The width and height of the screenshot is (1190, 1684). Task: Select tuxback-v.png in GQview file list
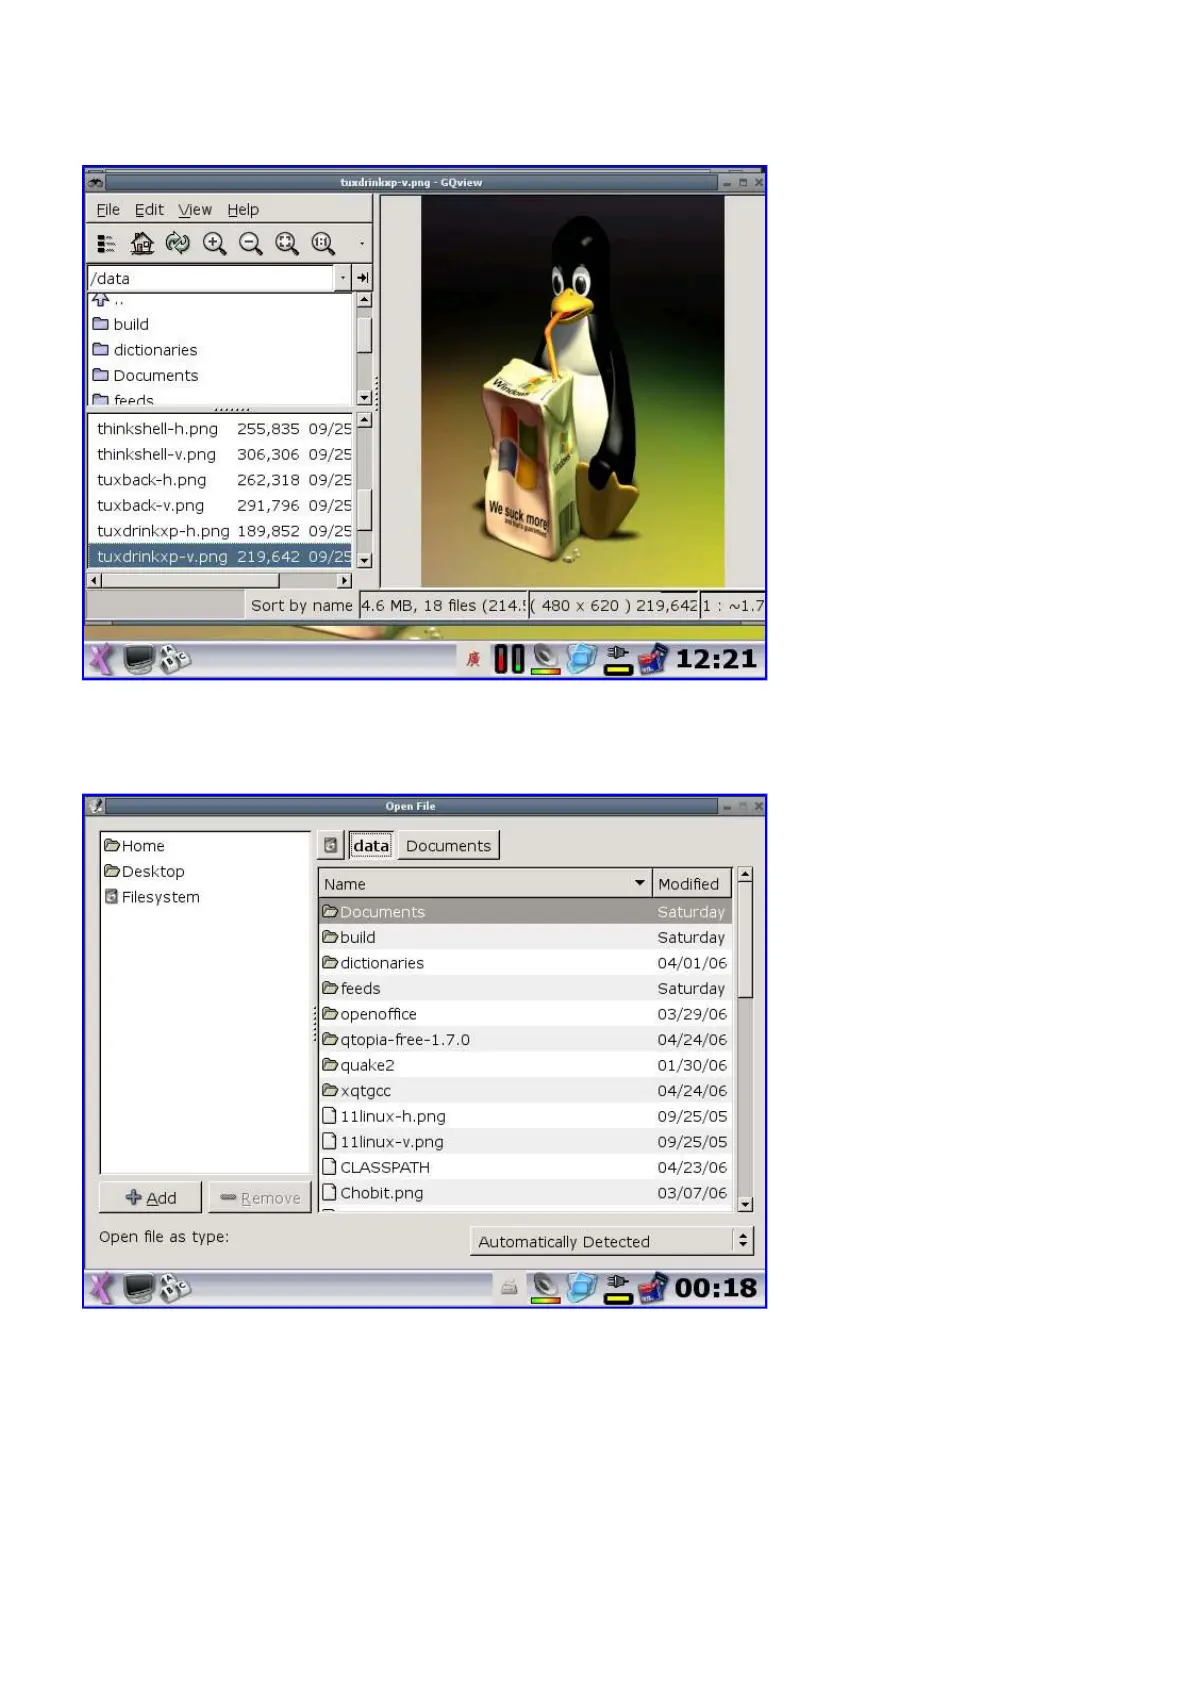[220, 505]
